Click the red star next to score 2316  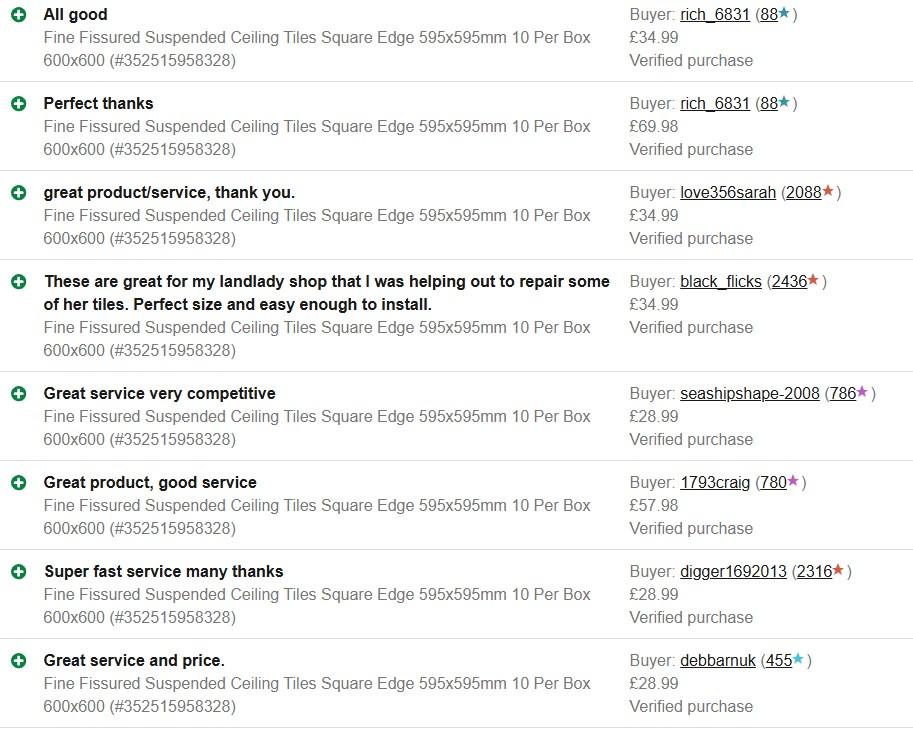[x=839, y=571]
